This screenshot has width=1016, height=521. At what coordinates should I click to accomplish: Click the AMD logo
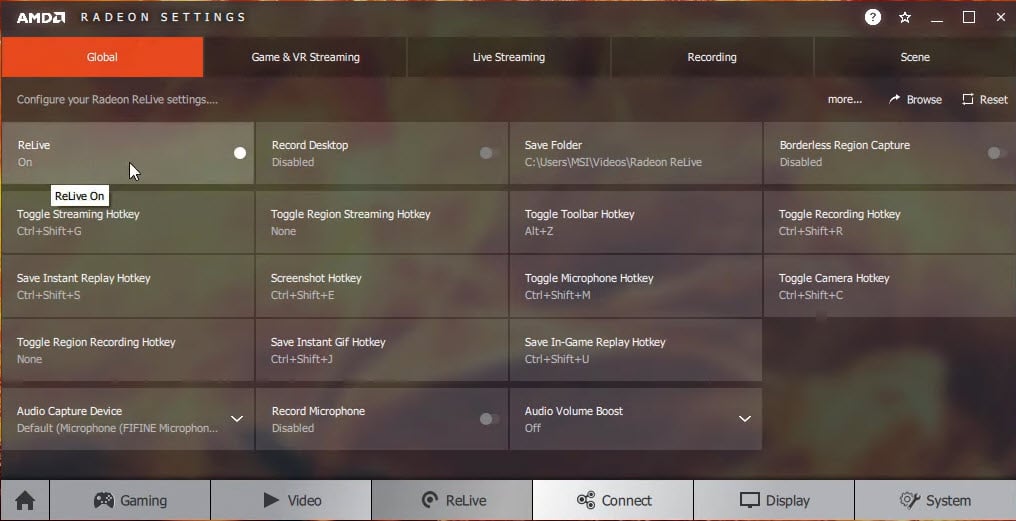point(41,17)
